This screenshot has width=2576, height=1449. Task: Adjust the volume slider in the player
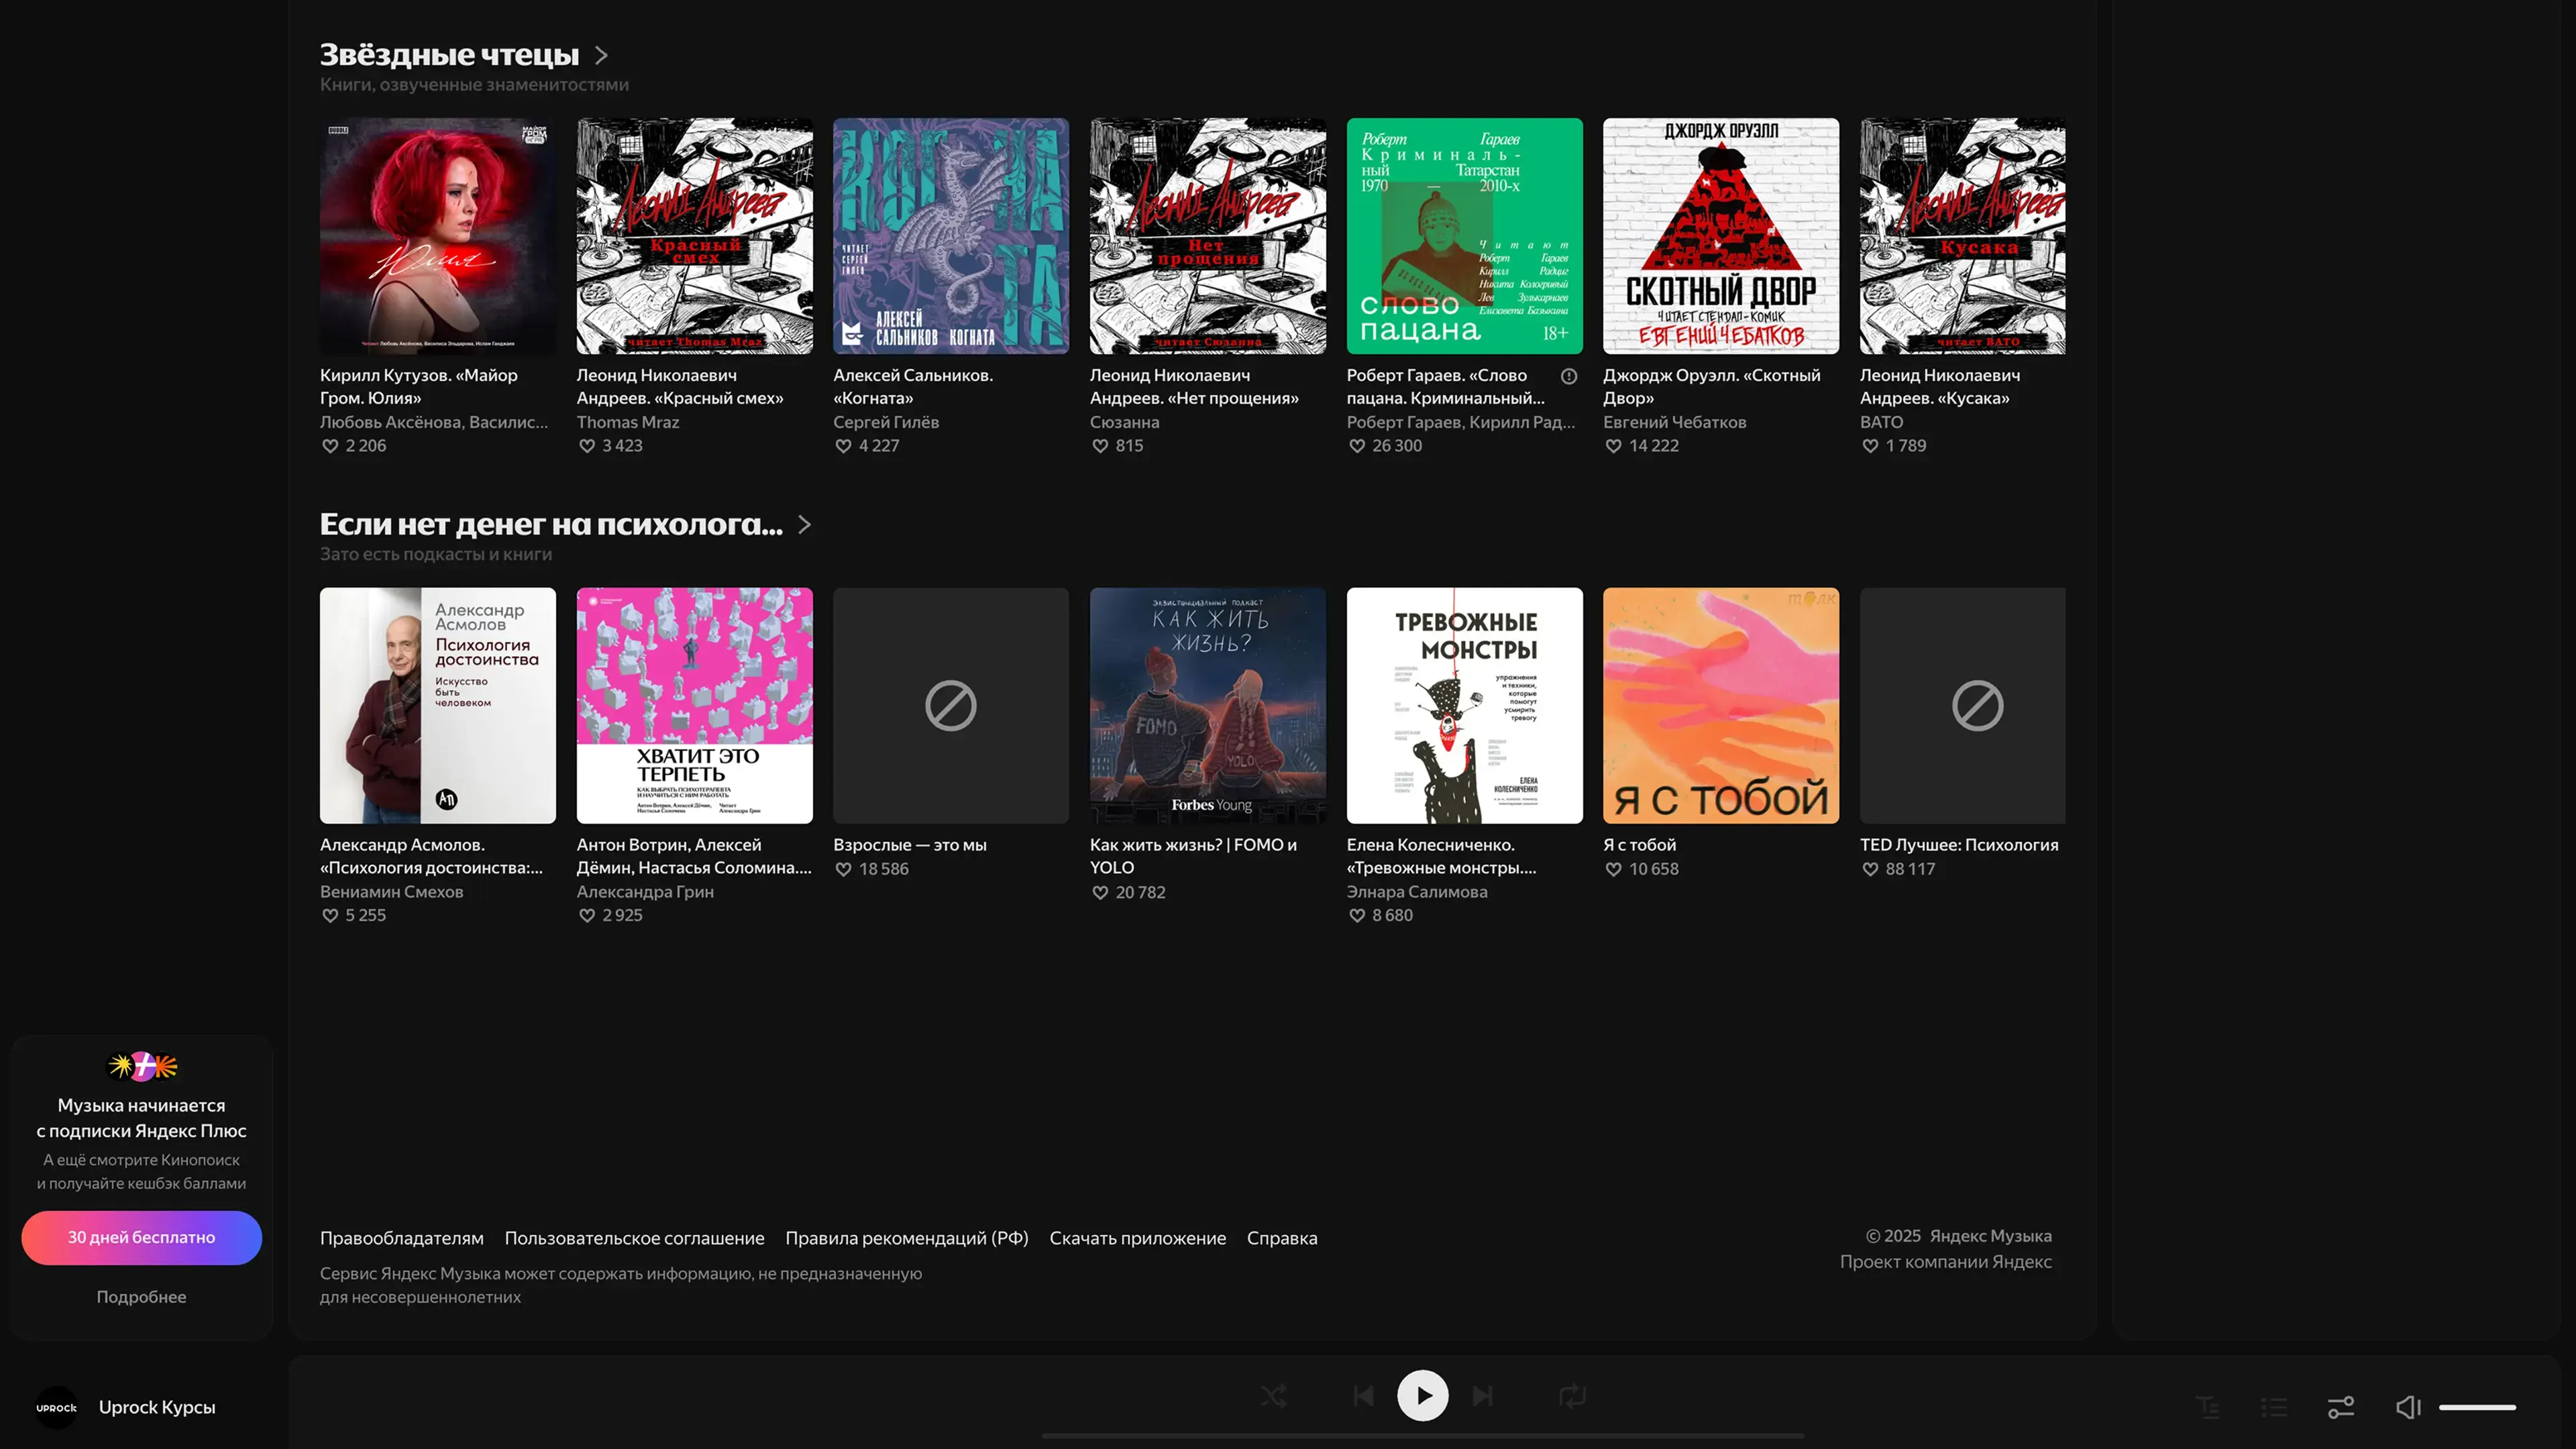2477,1407
